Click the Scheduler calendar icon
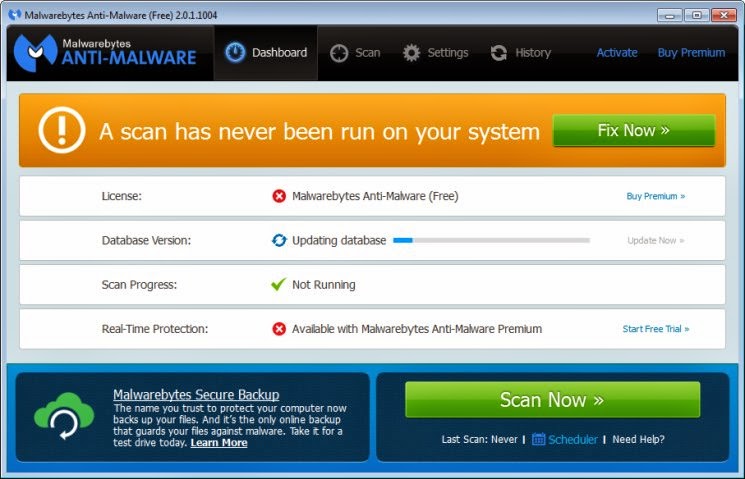Screen dimensions: 745x479 (538, 439)
